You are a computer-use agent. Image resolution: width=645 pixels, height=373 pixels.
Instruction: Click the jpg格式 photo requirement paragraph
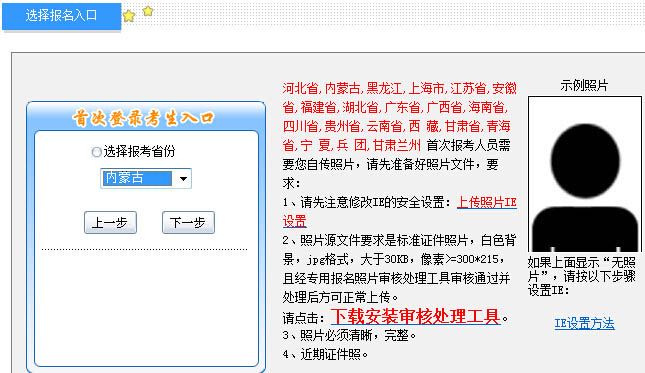tap(399, 269)
